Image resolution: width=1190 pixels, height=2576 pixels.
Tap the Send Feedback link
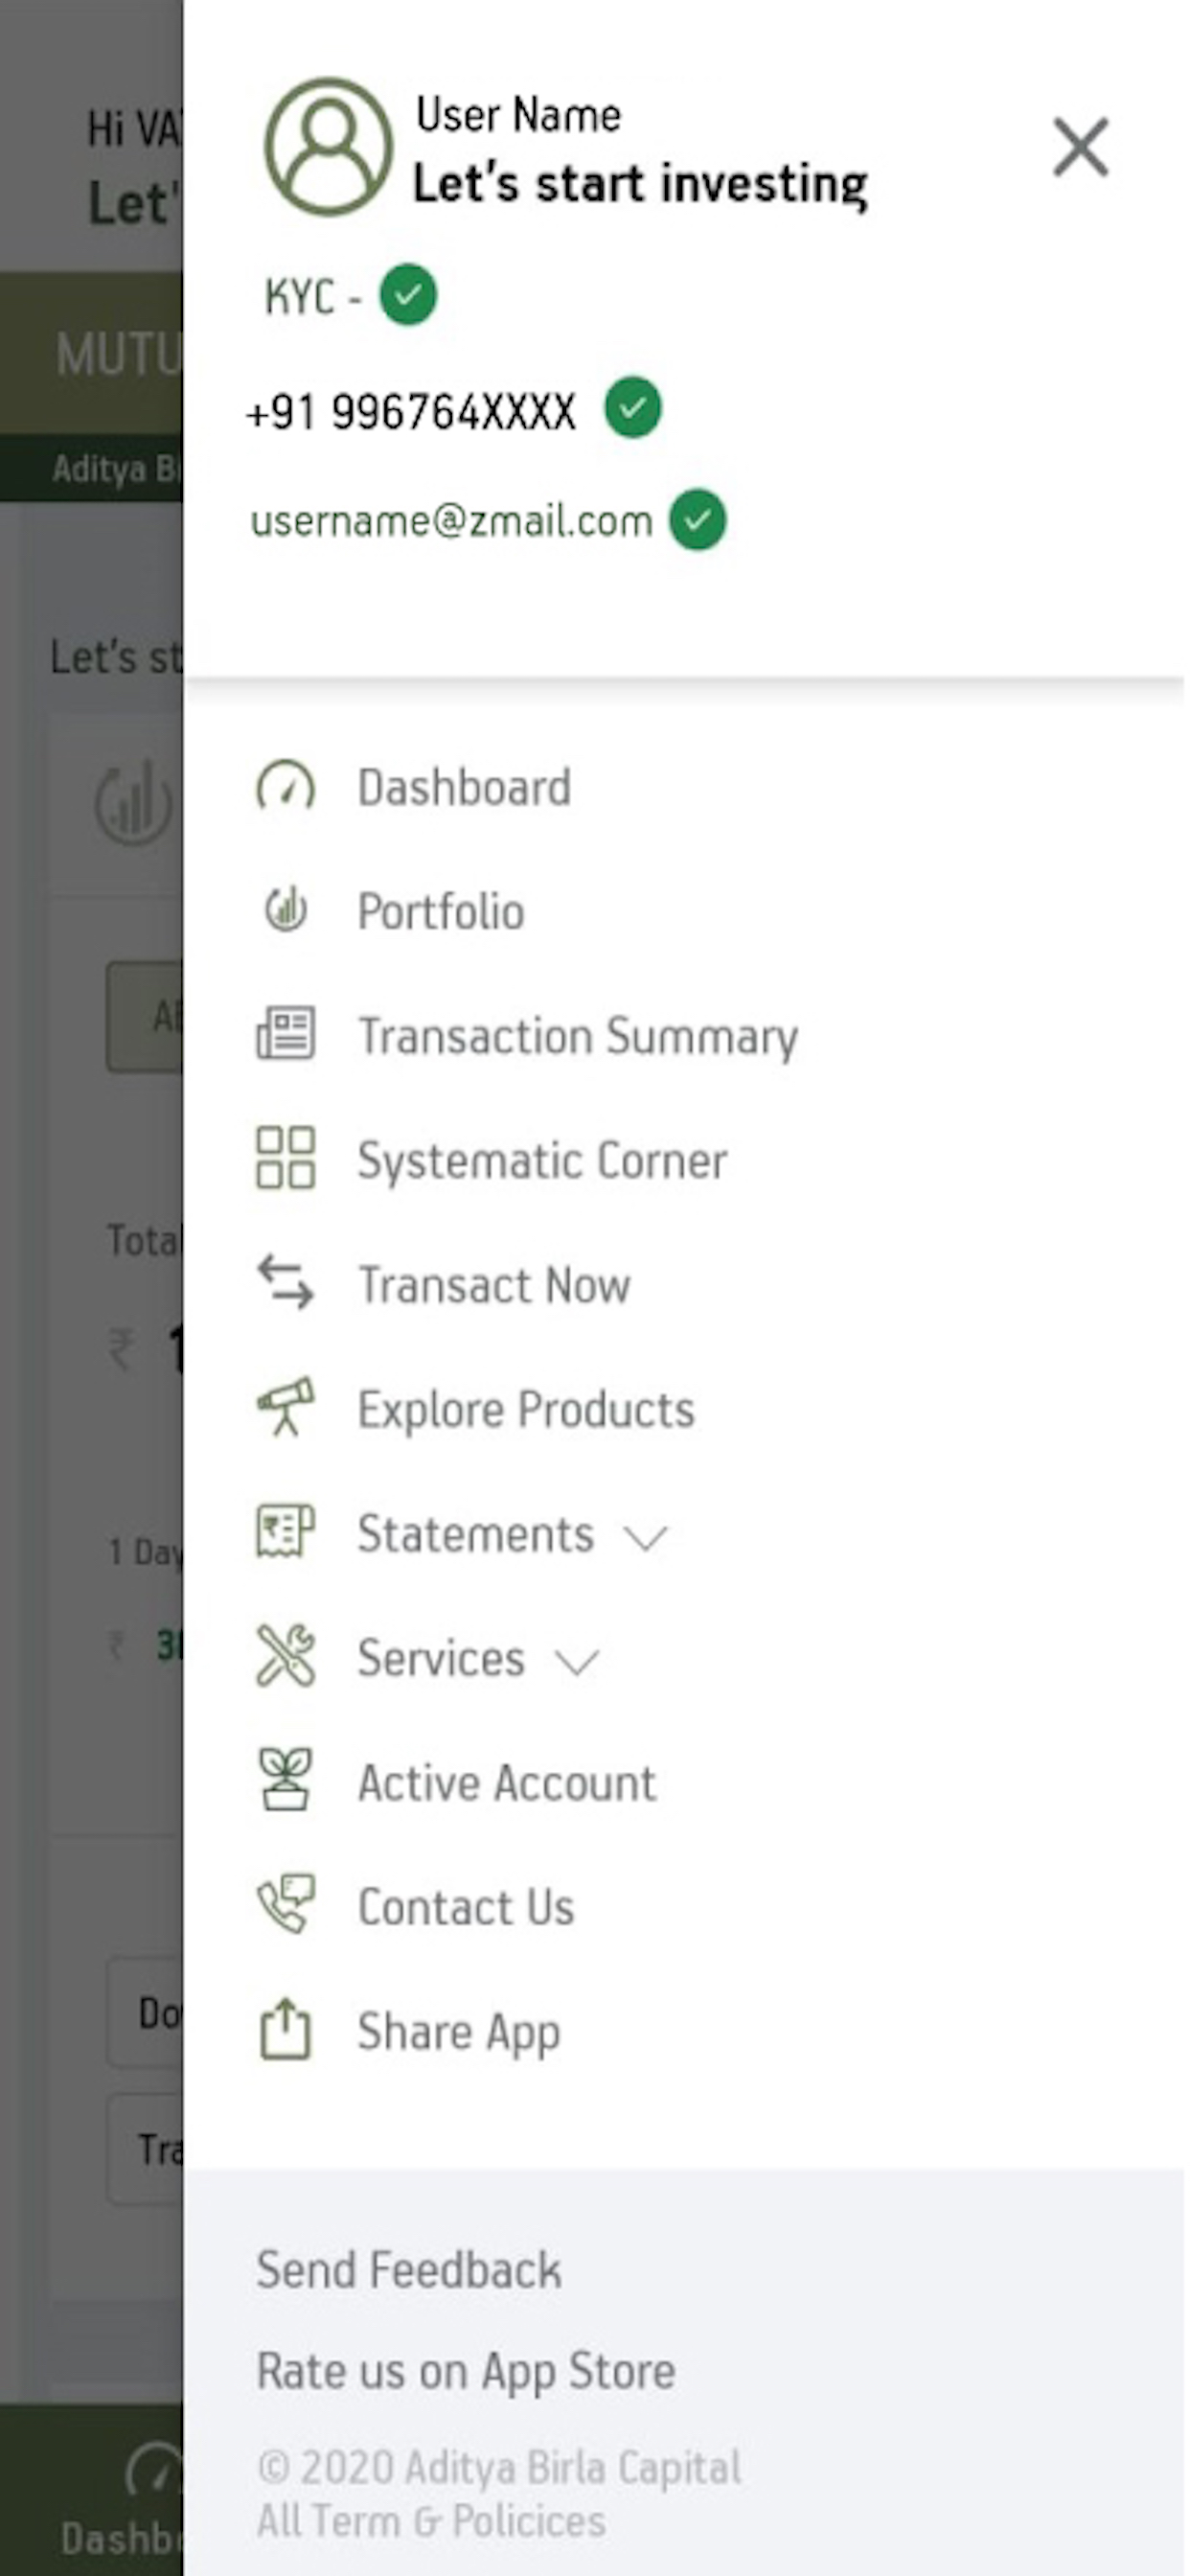pyautogui.click(x=409, y=2270)
